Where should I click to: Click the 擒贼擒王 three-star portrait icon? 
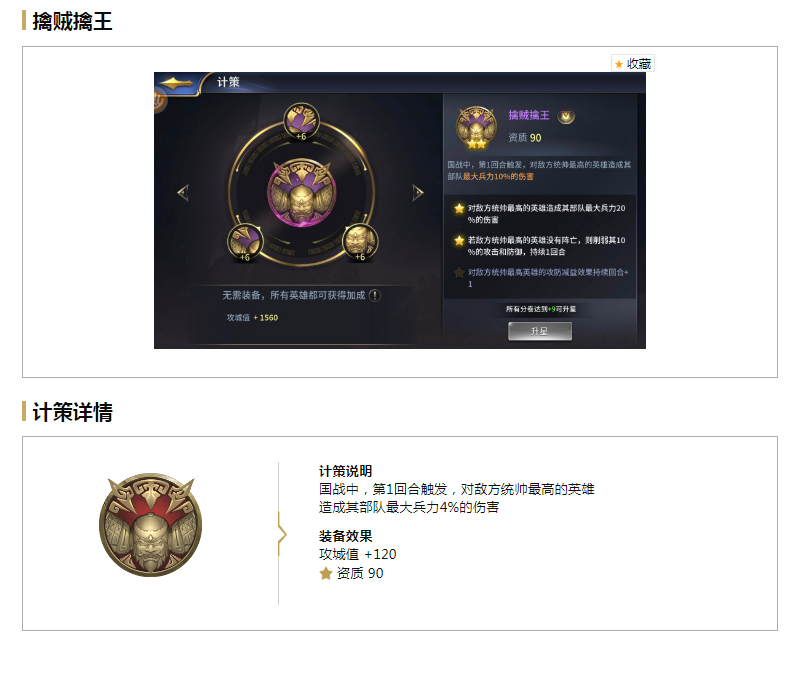pos(476,127)
